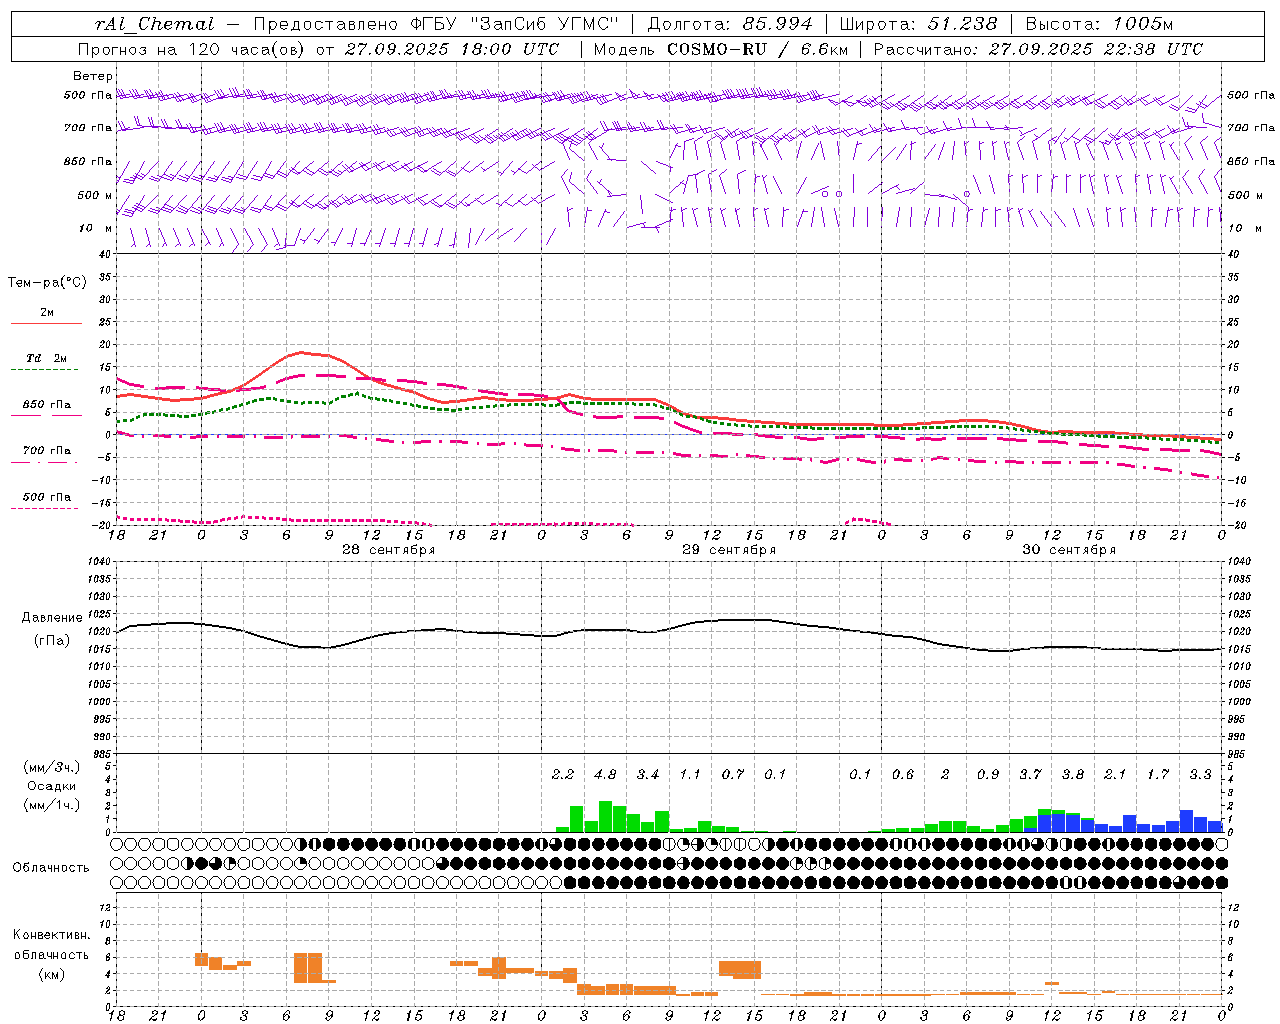Click the Осадки precipitation label

tap(51, 786)
